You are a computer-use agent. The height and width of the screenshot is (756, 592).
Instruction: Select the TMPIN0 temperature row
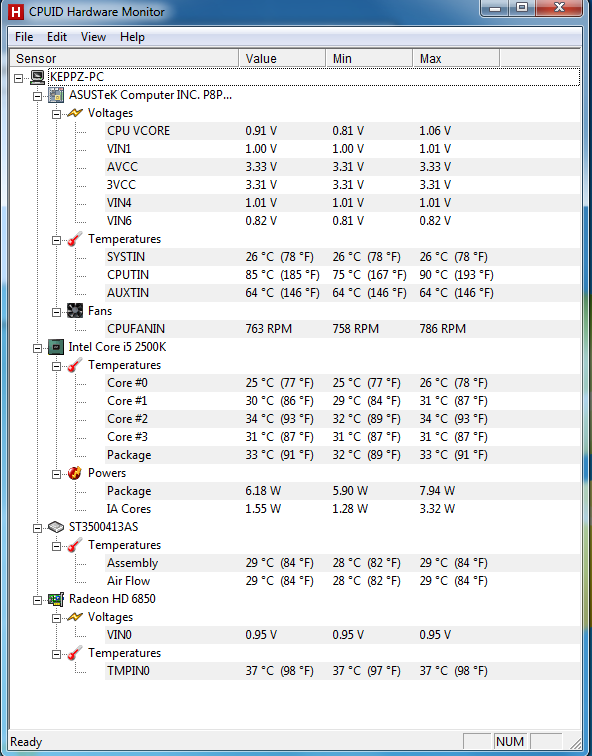tap(342, 671)
